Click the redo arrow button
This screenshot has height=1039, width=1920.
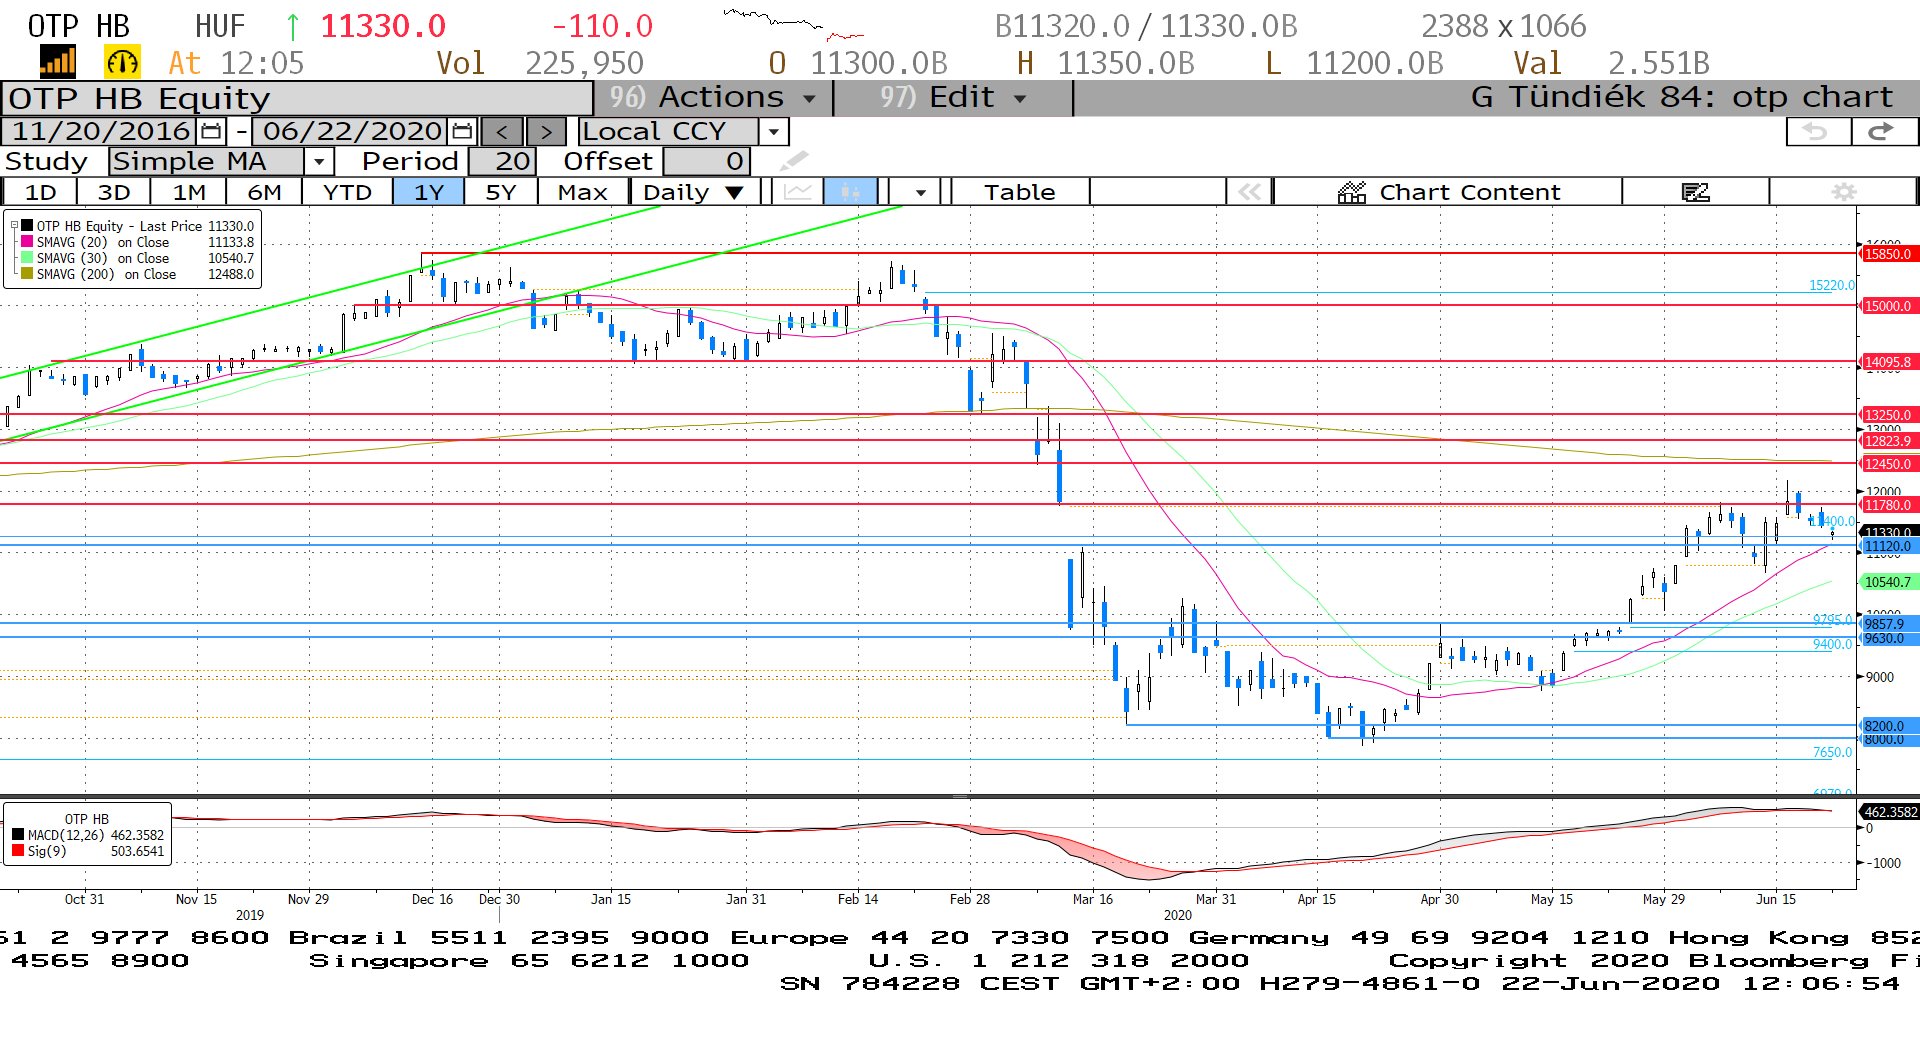[x=1882, y=131]
